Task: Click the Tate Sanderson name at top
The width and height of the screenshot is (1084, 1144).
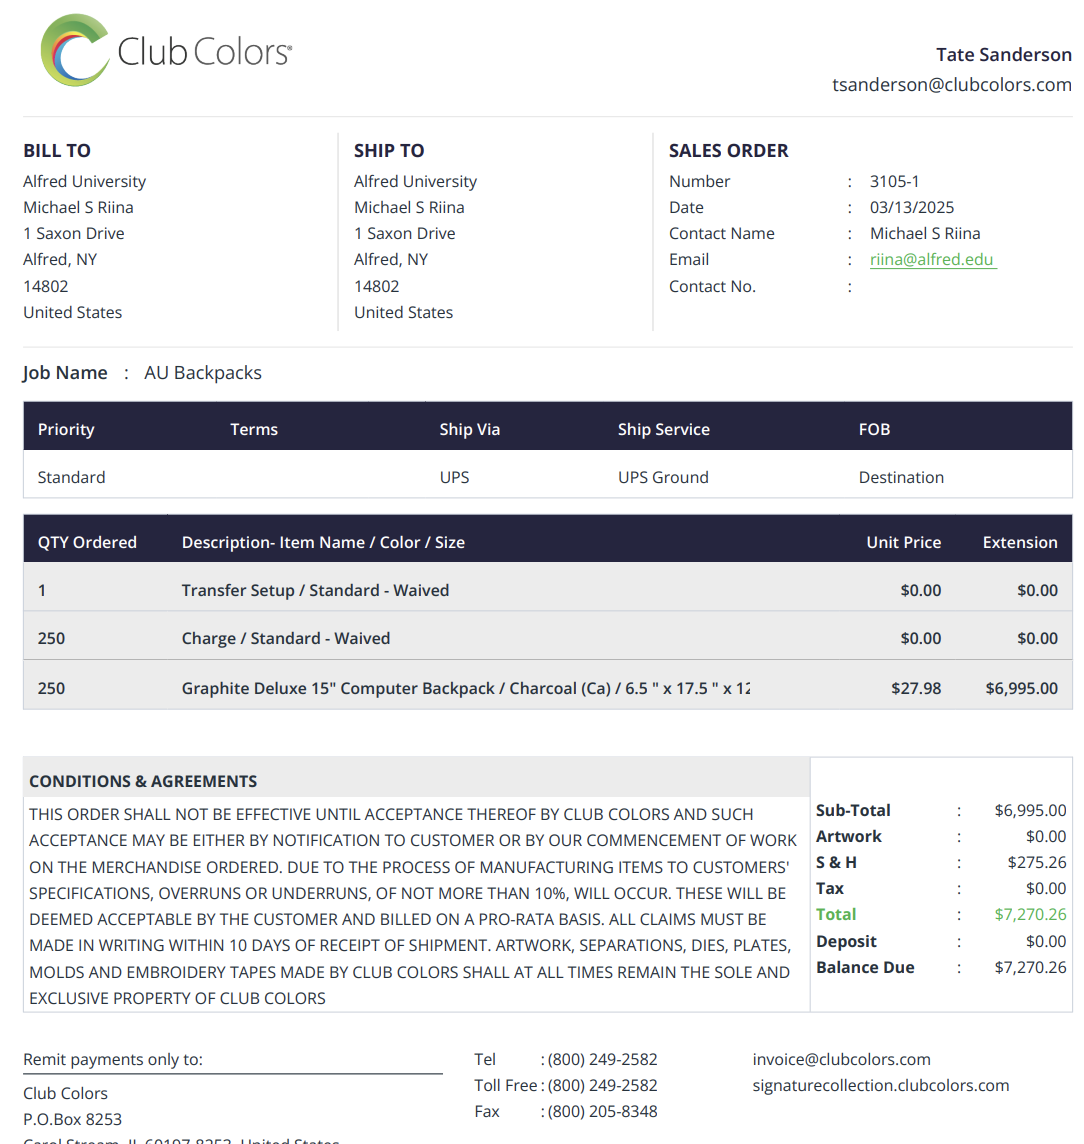Action: 1003,55
